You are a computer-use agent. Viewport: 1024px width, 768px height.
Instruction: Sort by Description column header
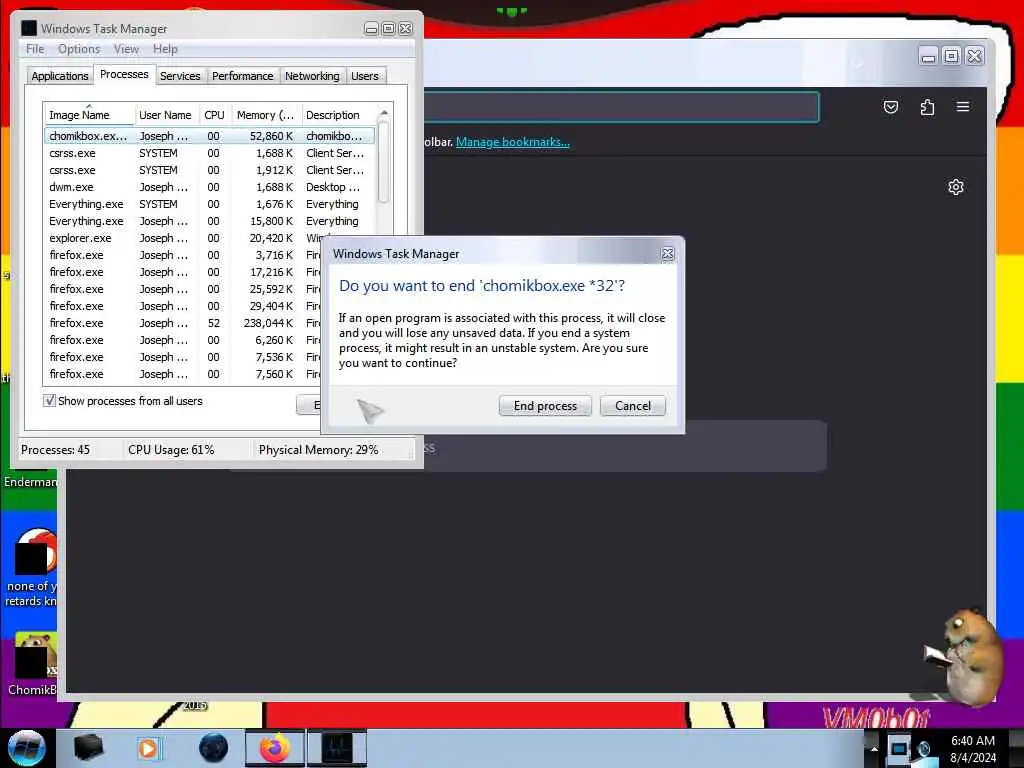click(338, 115)
